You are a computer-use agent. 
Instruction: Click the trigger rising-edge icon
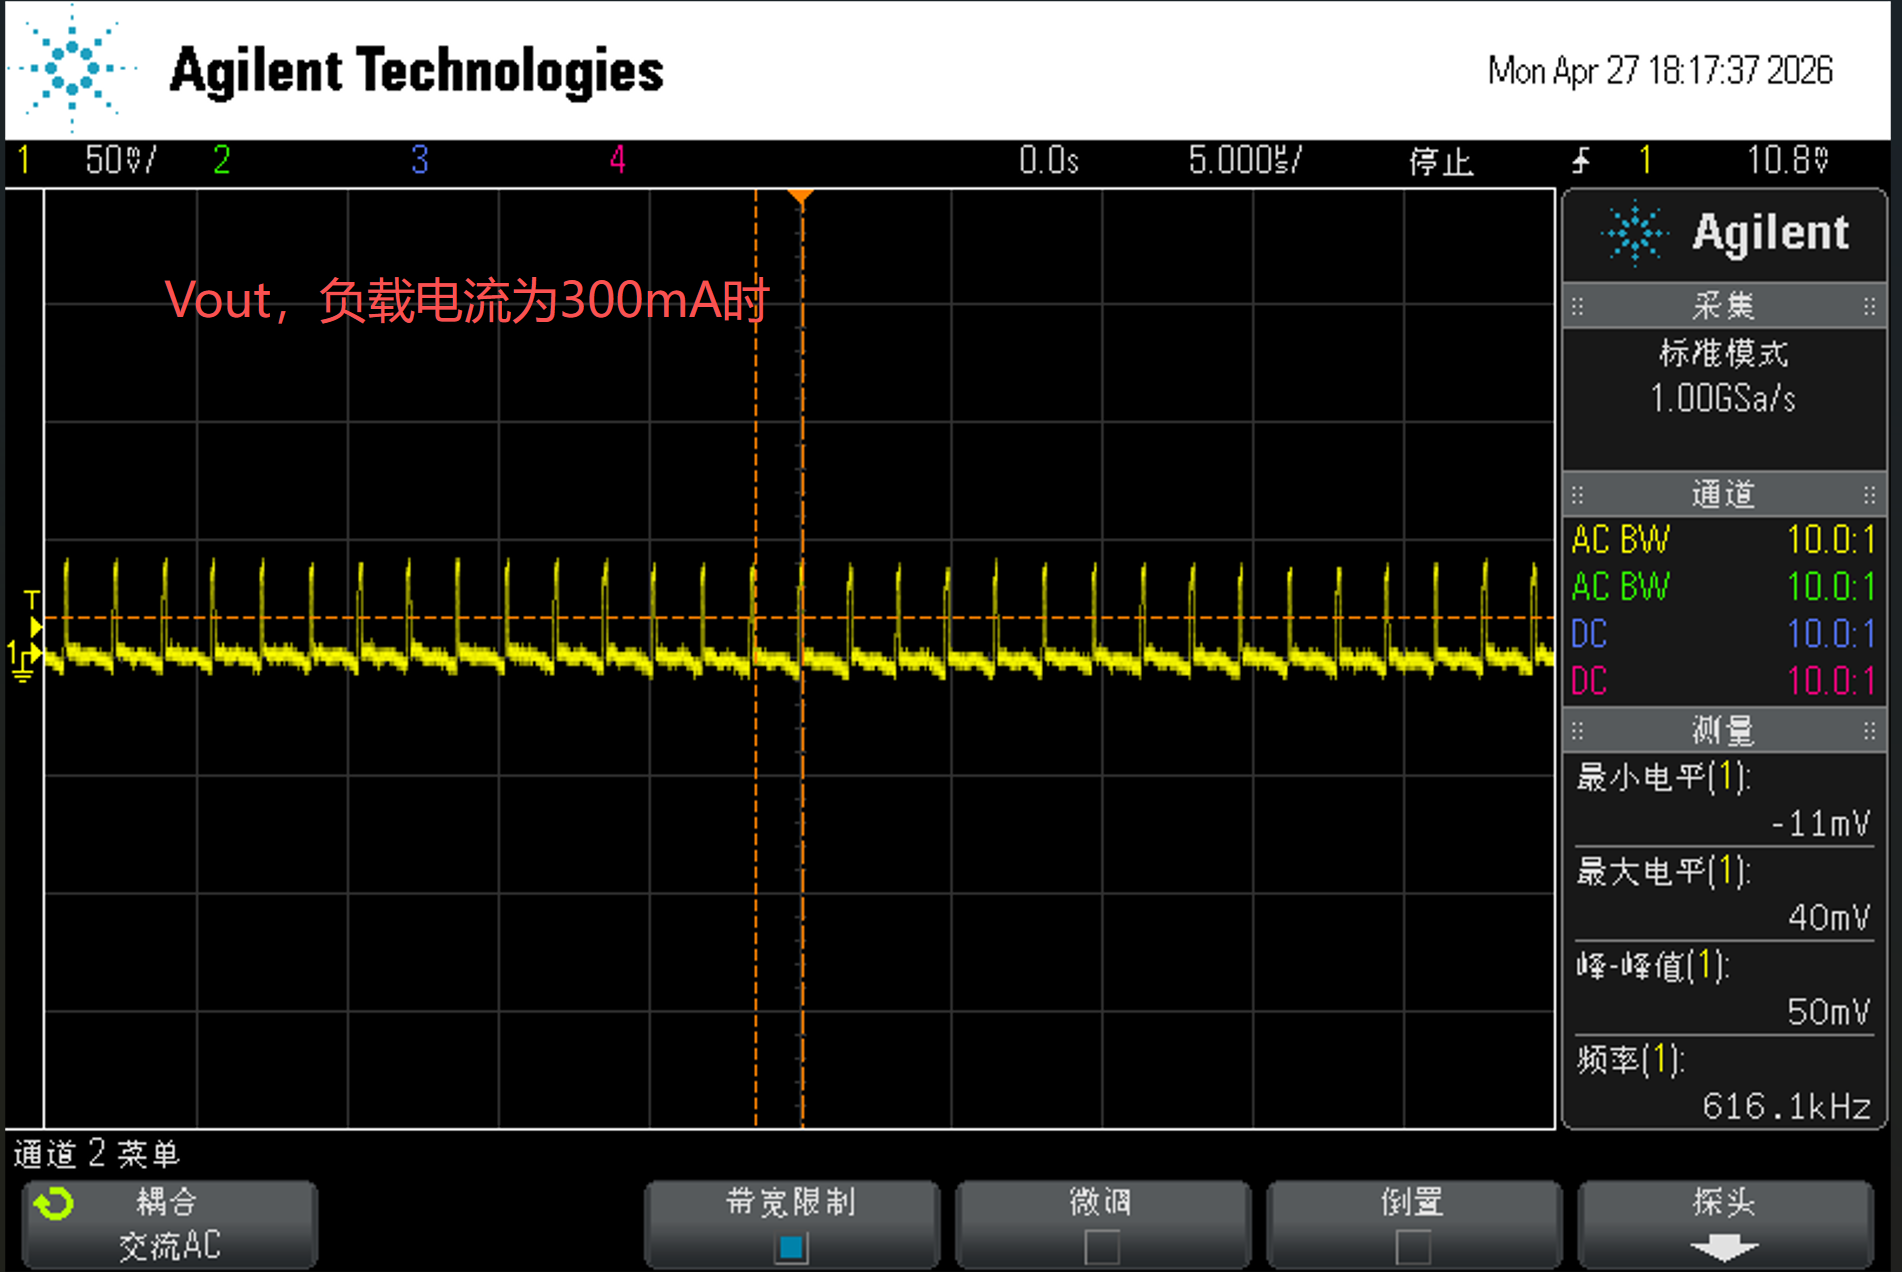(1581, 160)
